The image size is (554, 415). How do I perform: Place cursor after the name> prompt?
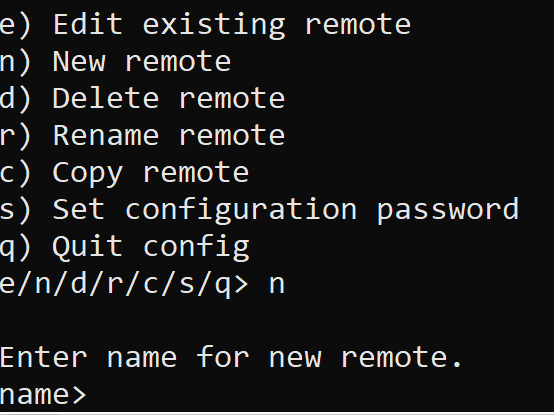point(97,395)
